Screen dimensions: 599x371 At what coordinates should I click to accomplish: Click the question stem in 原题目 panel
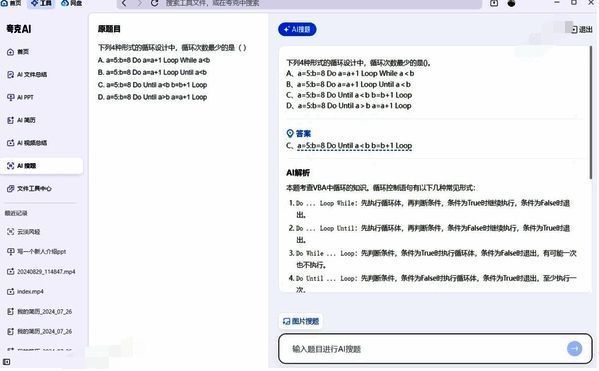coord(172,47)
